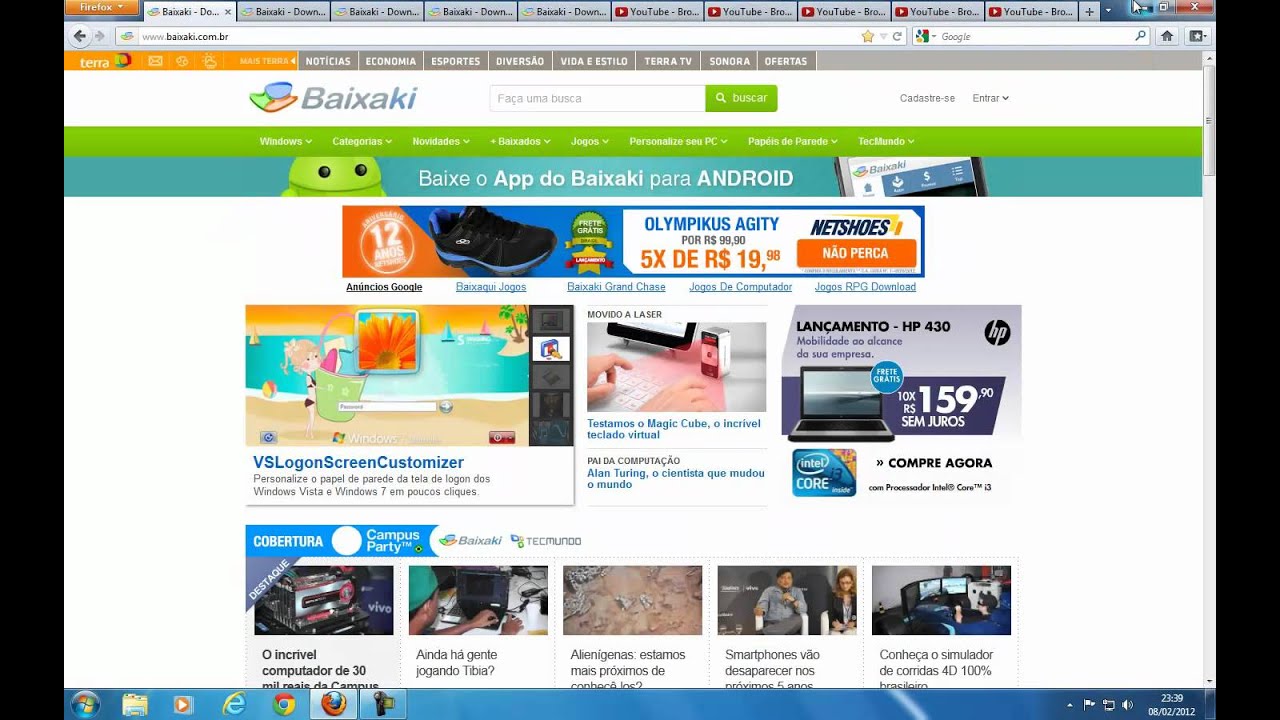Image resolution: width=1280 pixels, height=720 pixels.
Task: Show hidden system tray icons
Action: [x=1070, y=704]
